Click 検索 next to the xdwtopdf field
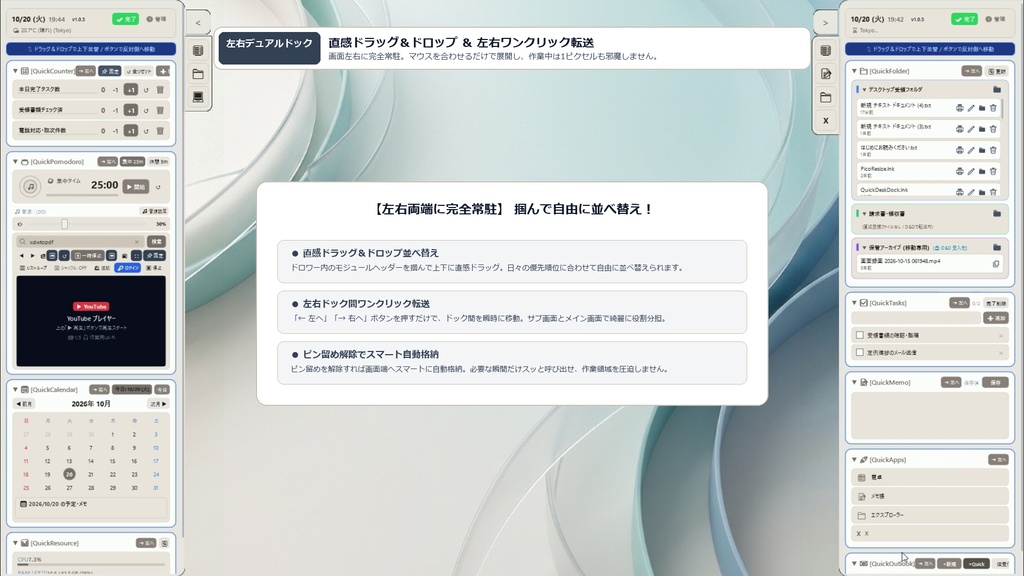Image resolution: width=1024 pixels, height=576 pixels. click(x=156, y=242)
